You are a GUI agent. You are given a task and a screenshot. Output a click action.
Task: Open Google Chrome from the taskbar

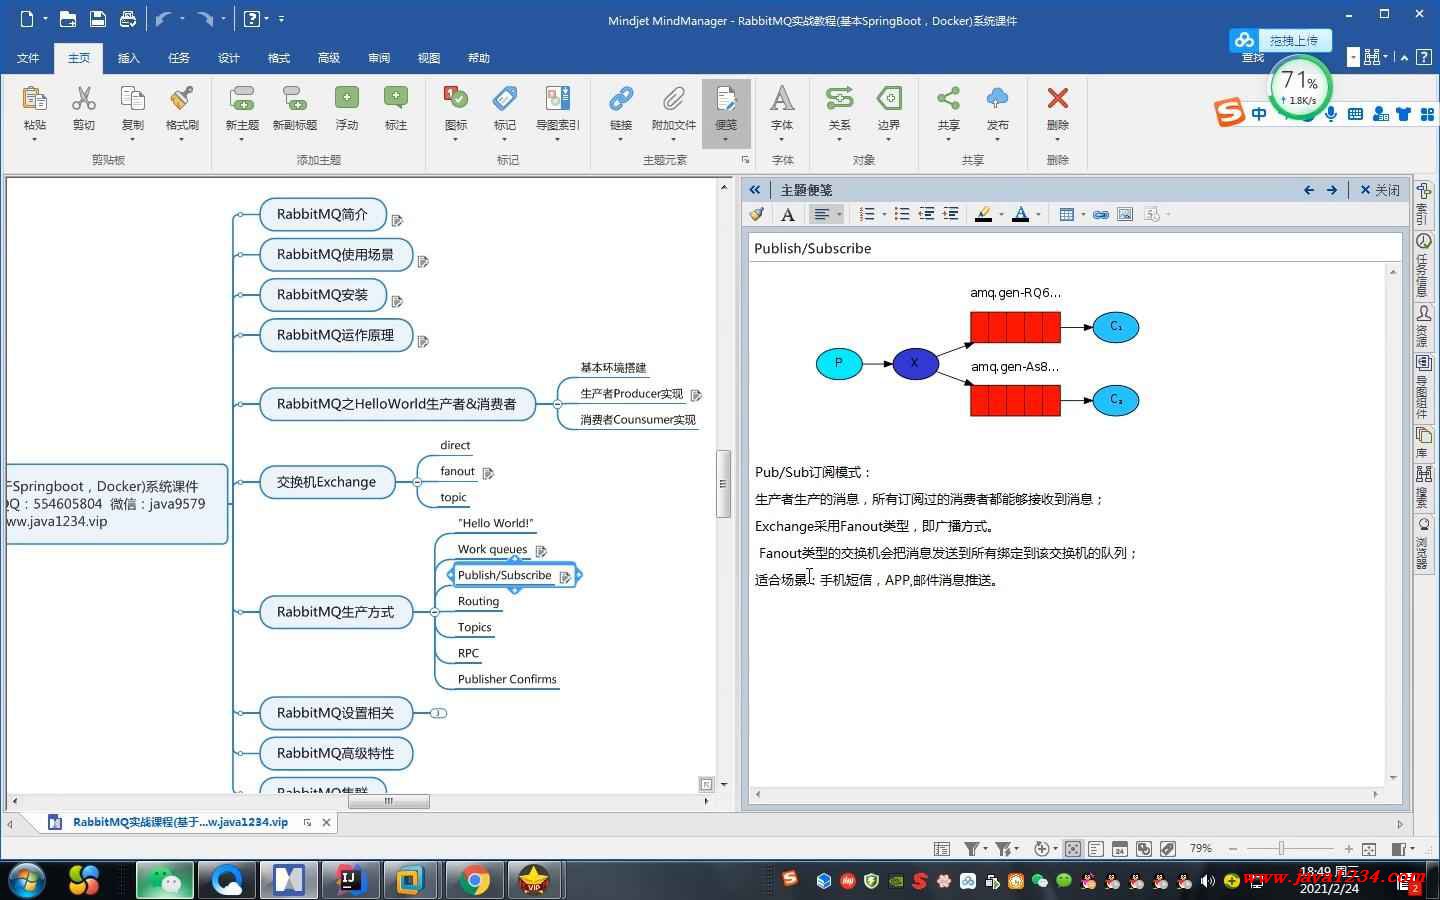point(474,880)
